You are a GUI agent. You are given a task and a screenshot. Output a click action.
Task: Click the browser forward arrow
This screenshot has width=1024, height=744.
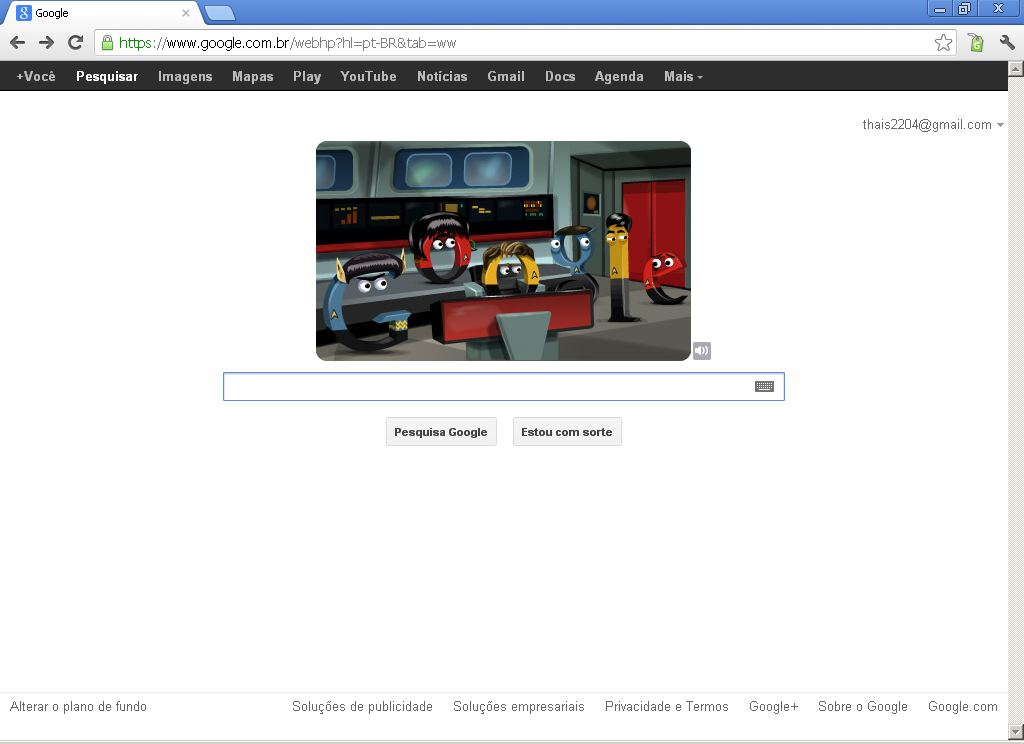point(46,42)
